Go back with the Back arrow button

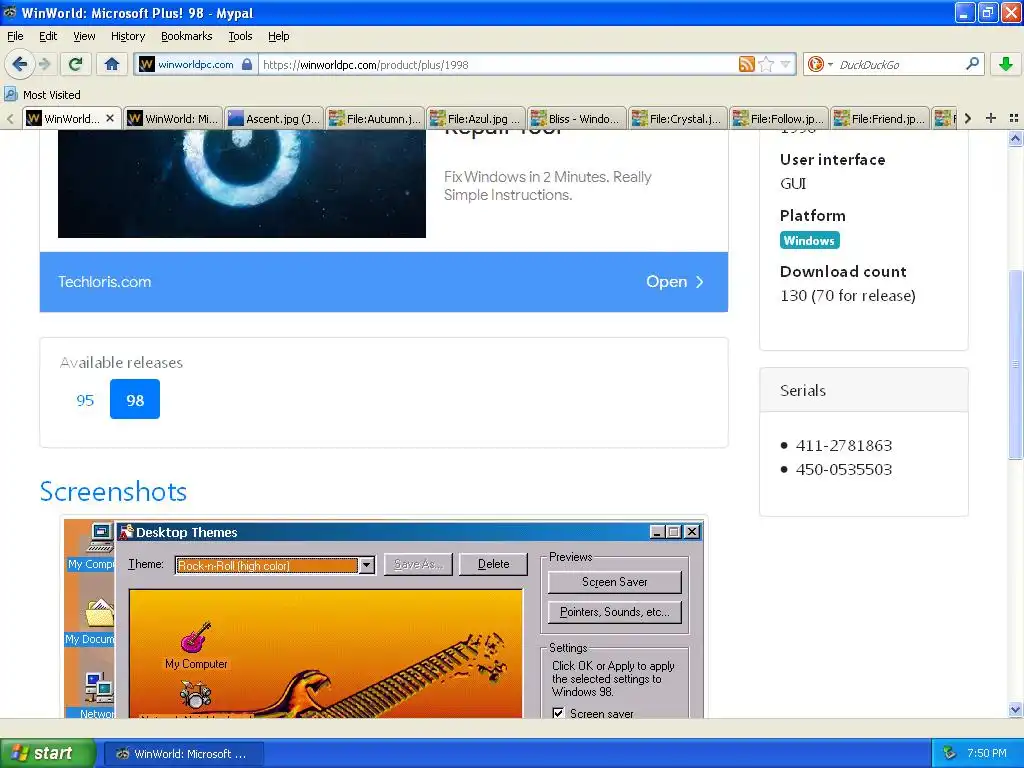[20, 64]
